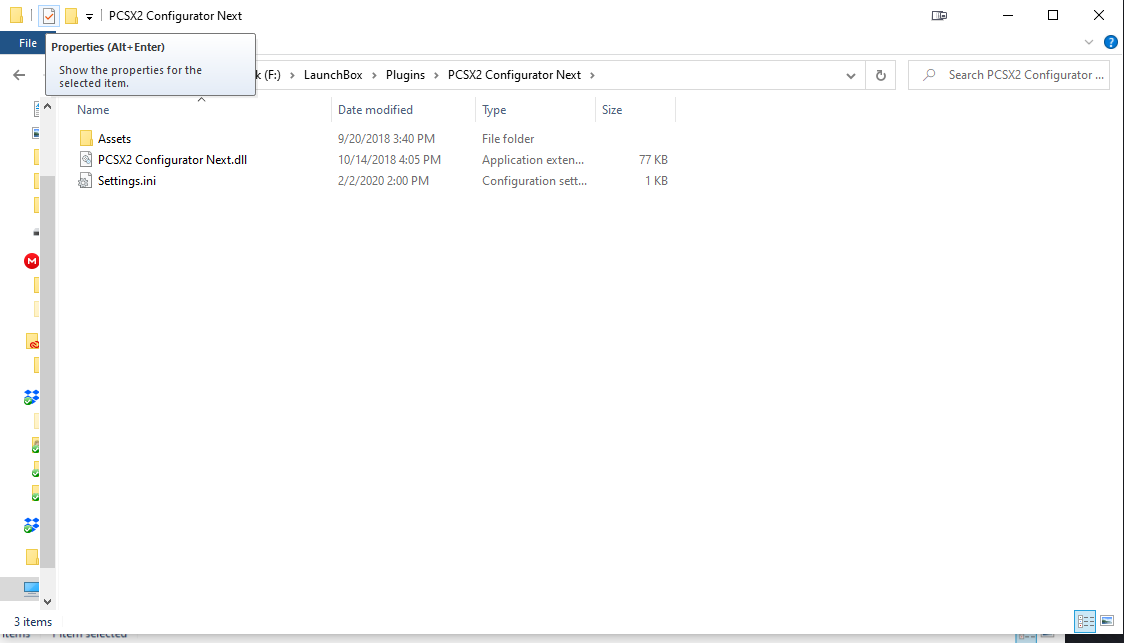
Task: Open the address bar history dropdown
Action: 850,75
